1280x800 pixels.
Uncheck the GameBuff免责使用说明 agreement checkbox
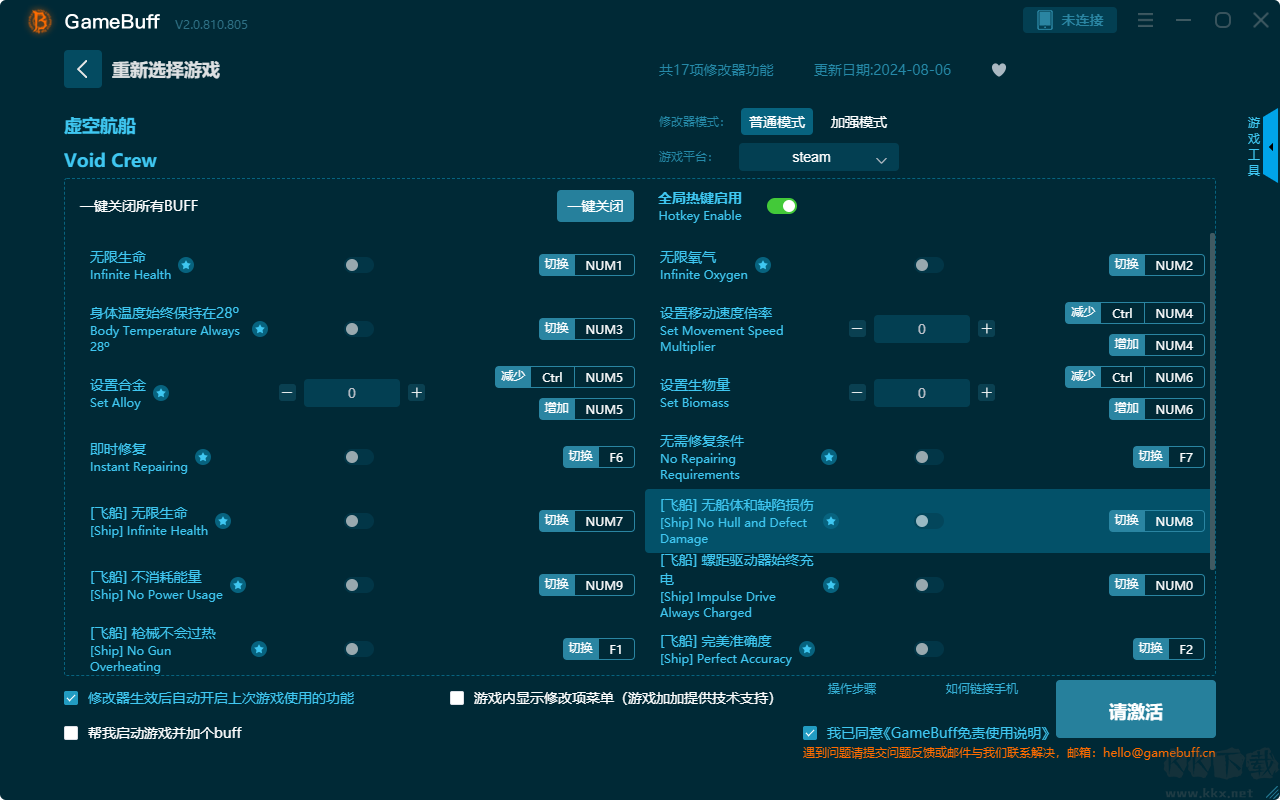tap(810, 733)
